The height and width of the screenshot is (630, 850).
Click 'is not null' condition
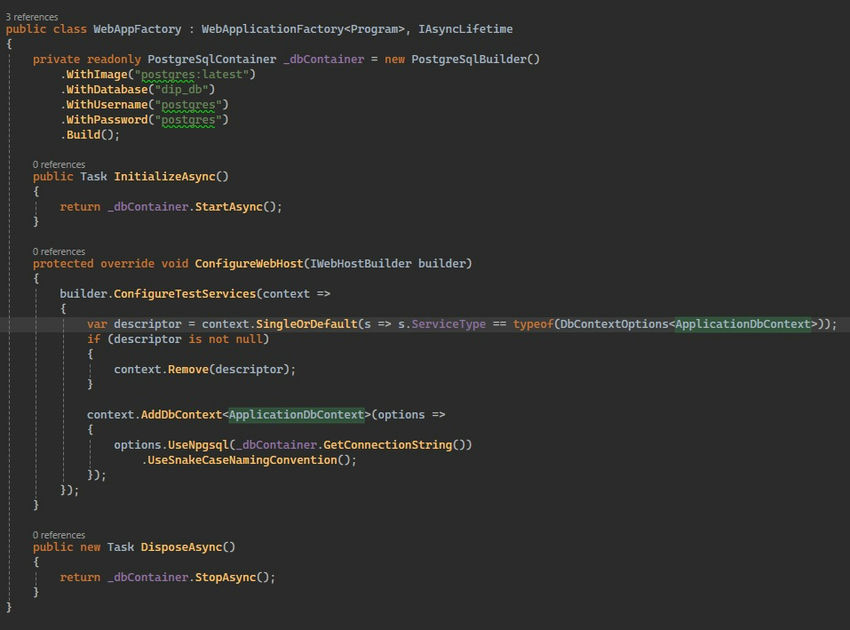(x=226, y=339)
